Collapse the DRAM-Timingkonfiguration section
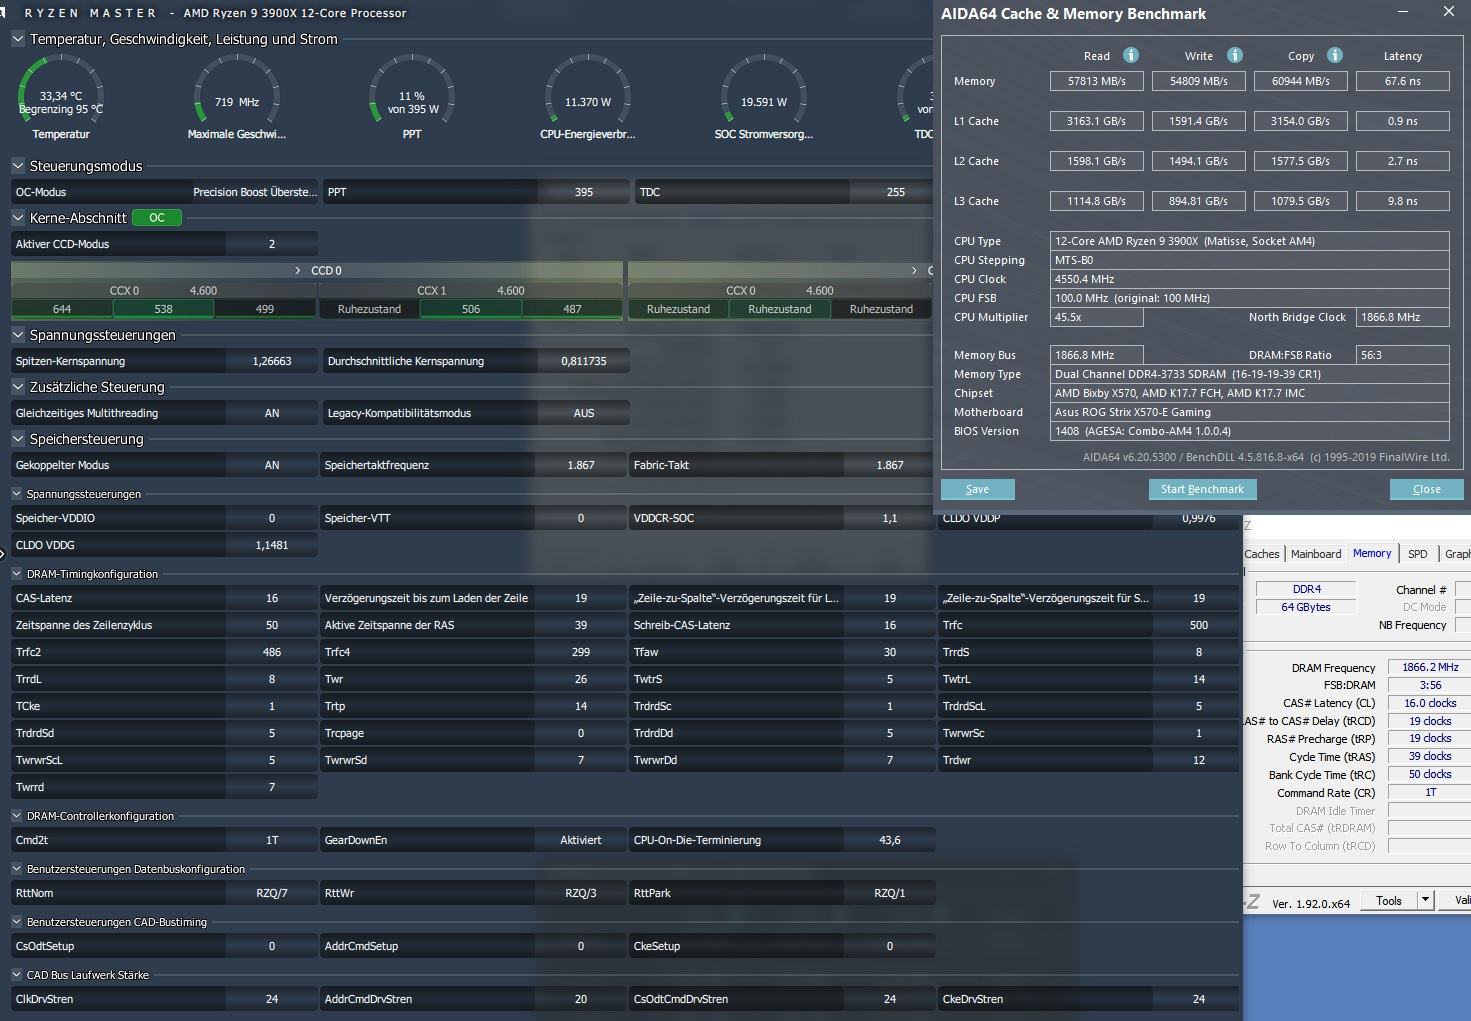 pos(17,574)
